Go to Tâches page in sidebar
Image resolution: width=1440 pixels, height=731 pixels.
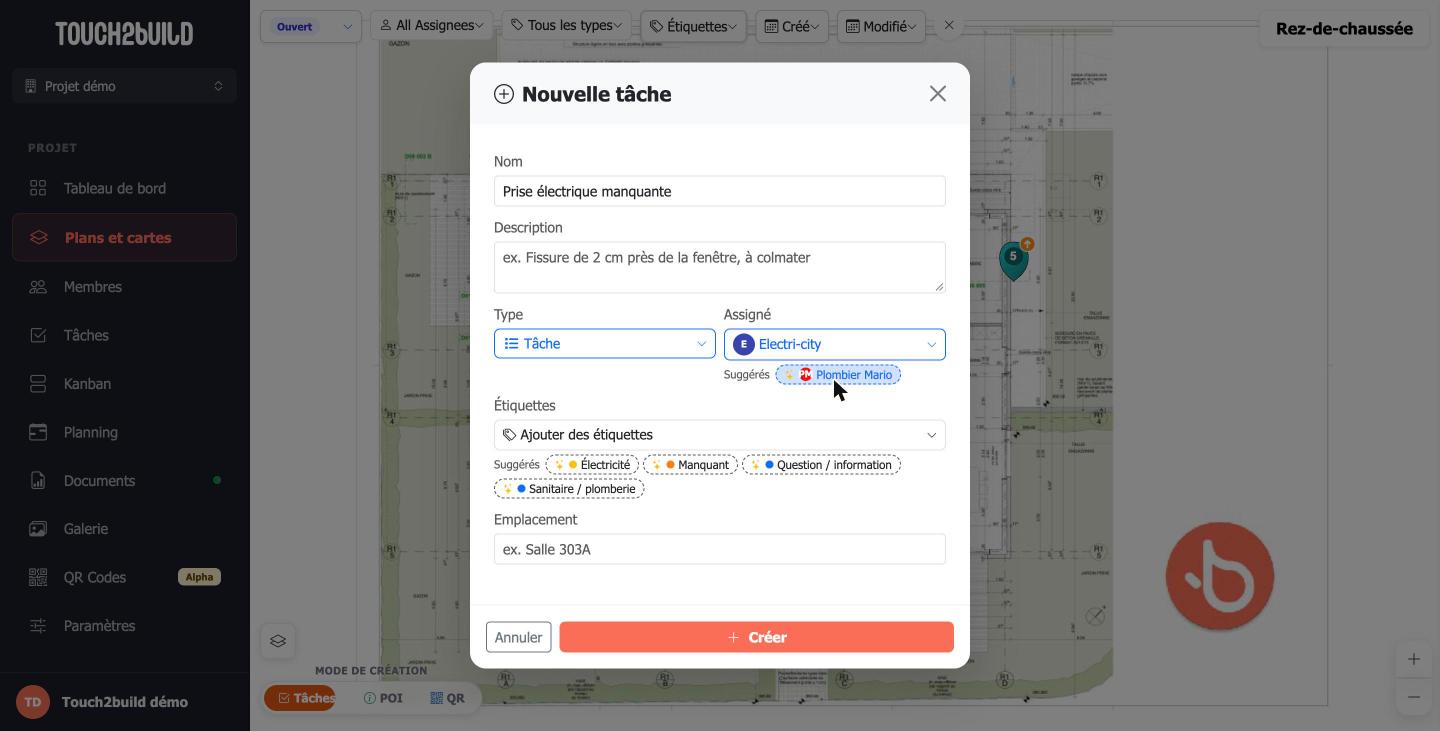[125, 335]
